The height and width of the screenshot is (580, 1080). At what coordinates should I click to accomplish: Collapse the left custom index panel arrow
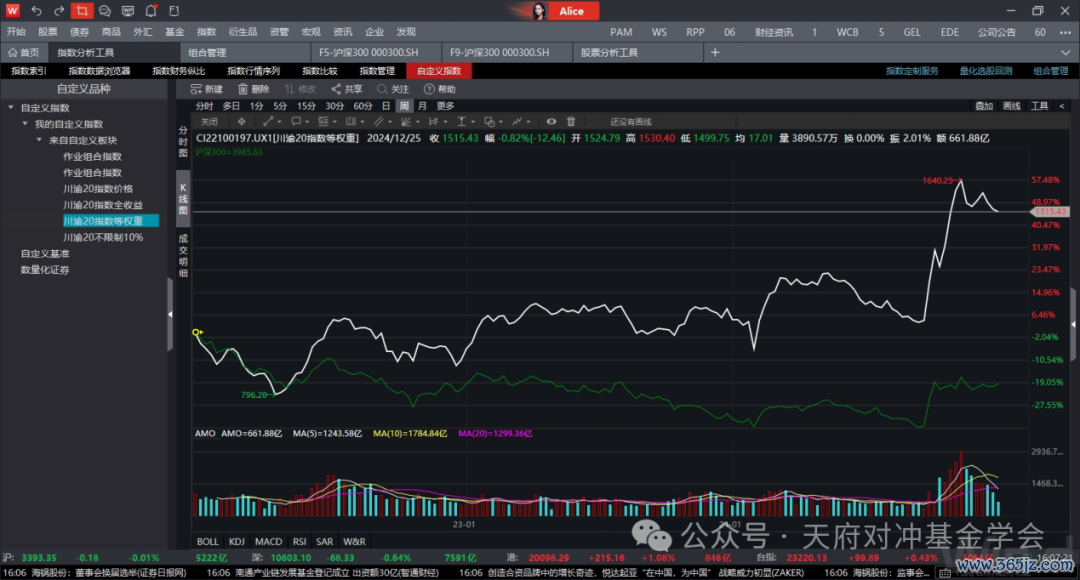(x=170, y=314)
